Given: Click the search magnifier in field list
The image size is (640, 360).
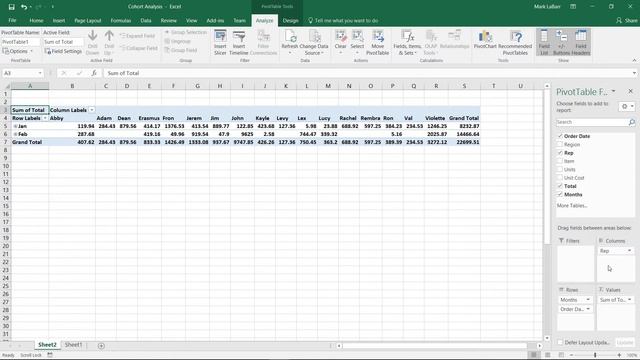Looking at the screenshot, I should click(631, 122).
